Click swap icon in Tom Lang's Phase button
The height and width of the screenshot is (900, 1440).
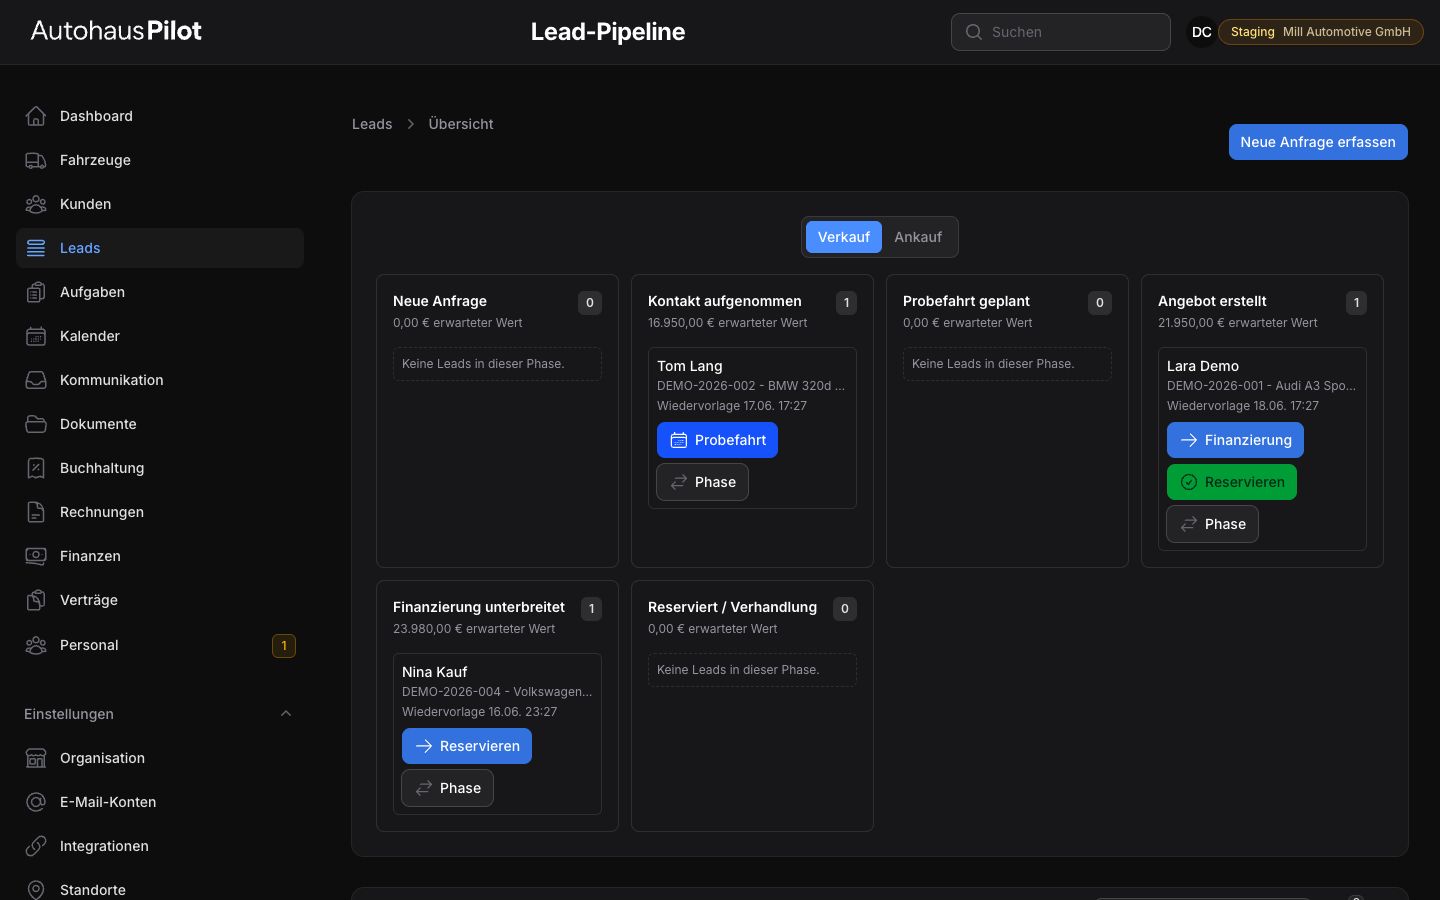[x=678, y=482]
